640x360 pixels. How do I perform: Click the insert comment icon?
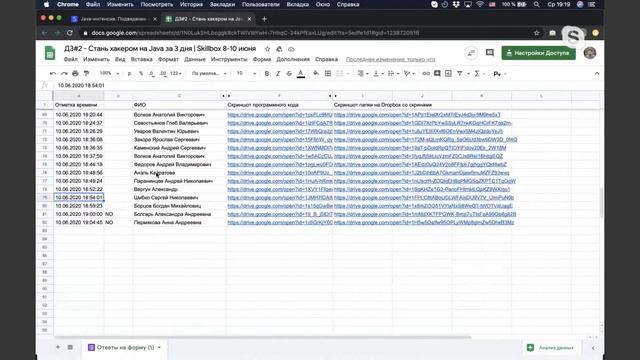coord(437,73)
